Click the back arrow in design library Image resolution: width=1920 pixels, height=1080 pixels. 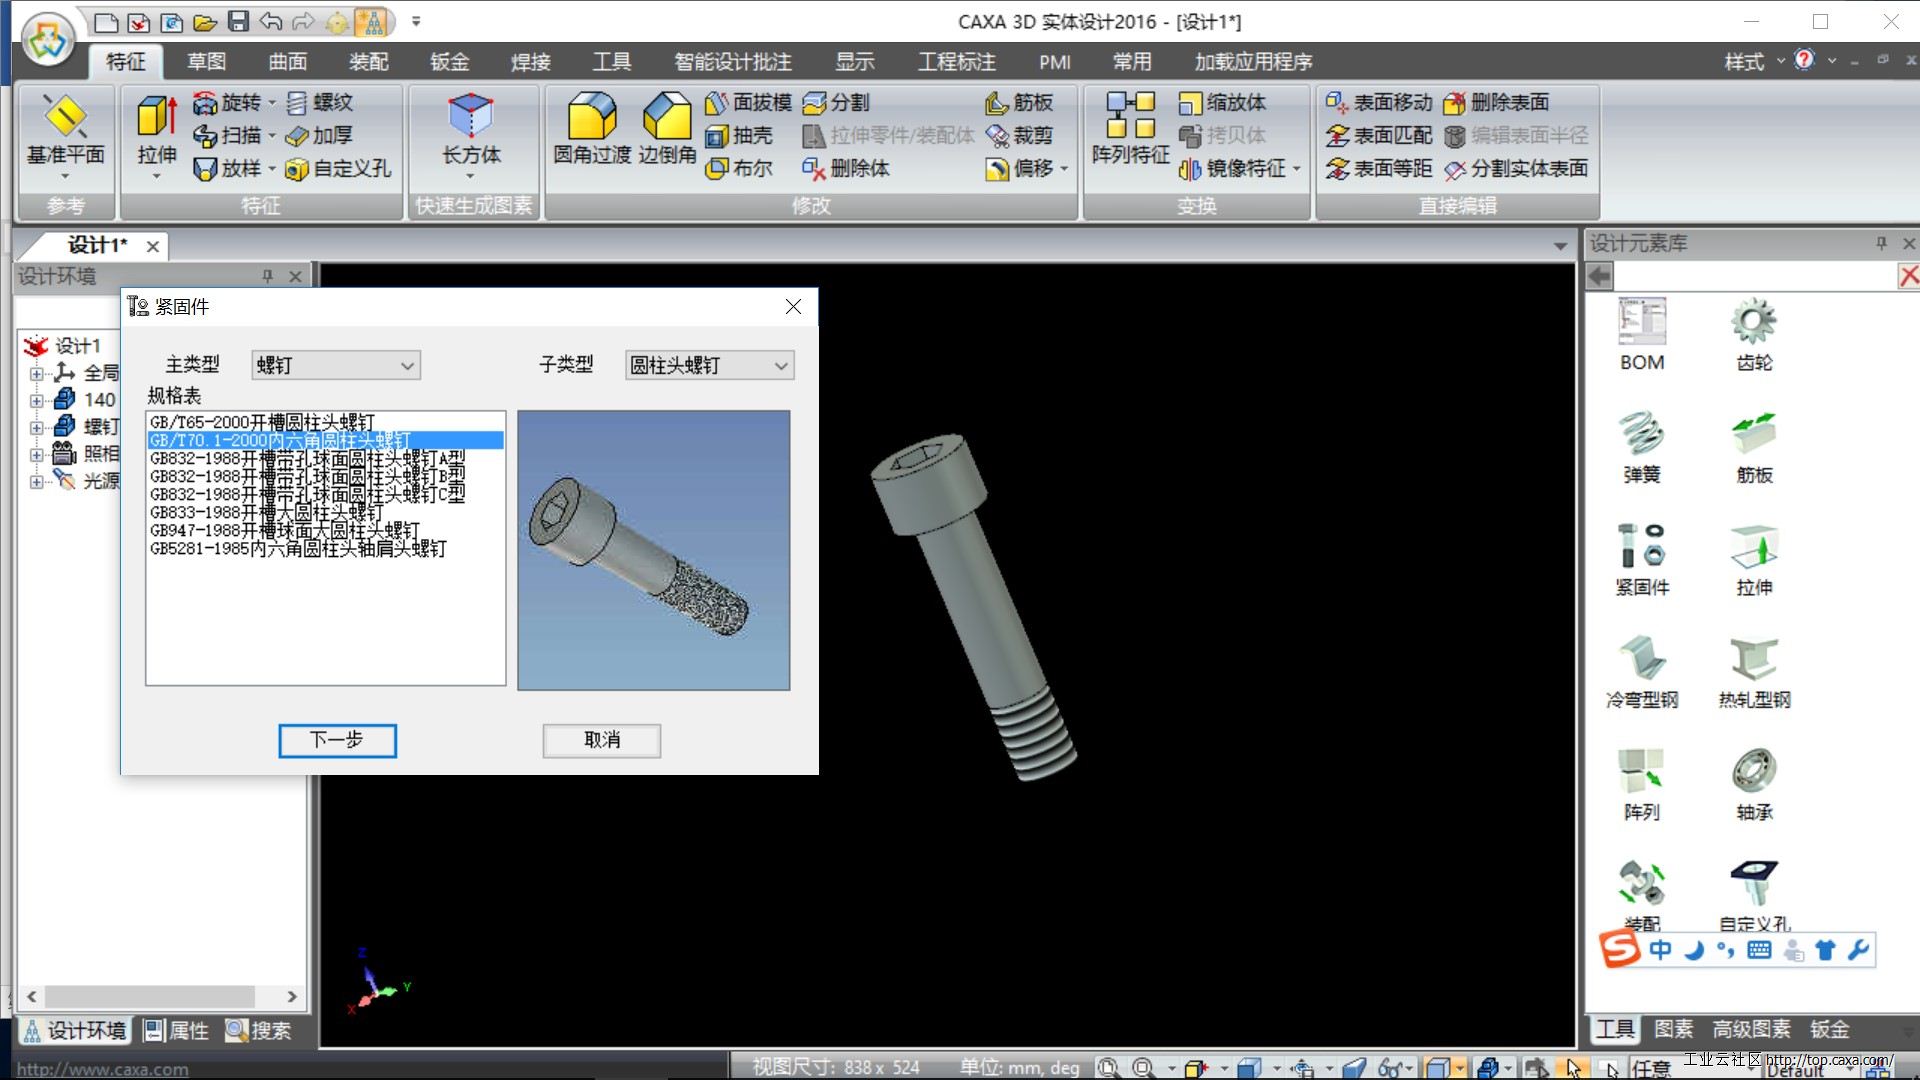pyautogui.click(x=1600, y=276)
